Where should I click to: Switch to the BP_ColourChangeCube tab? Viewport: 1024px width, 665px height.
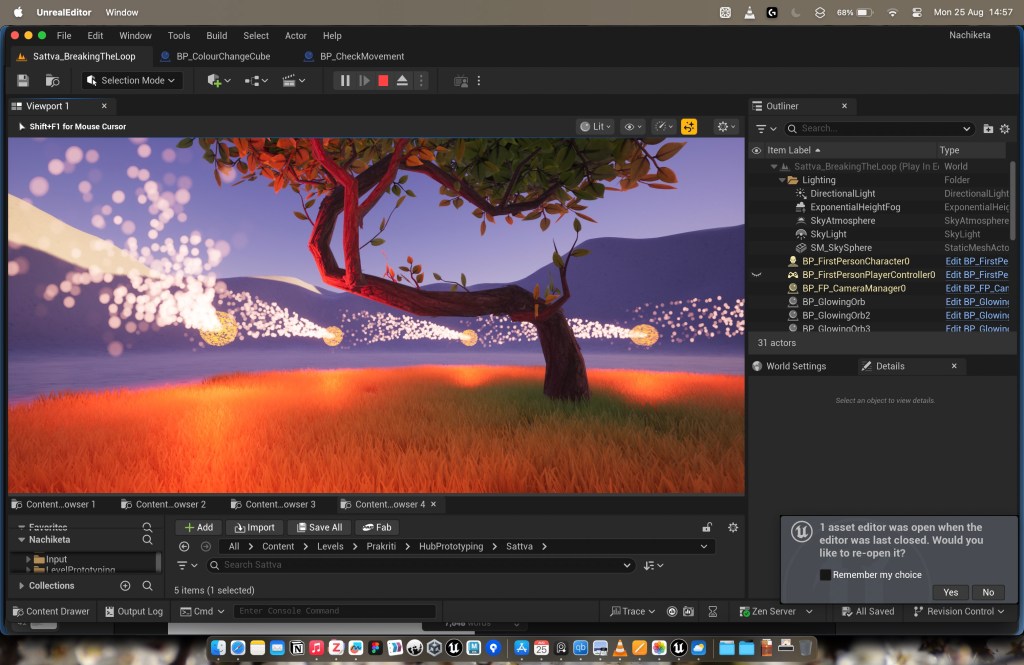[x=216, y=57]
